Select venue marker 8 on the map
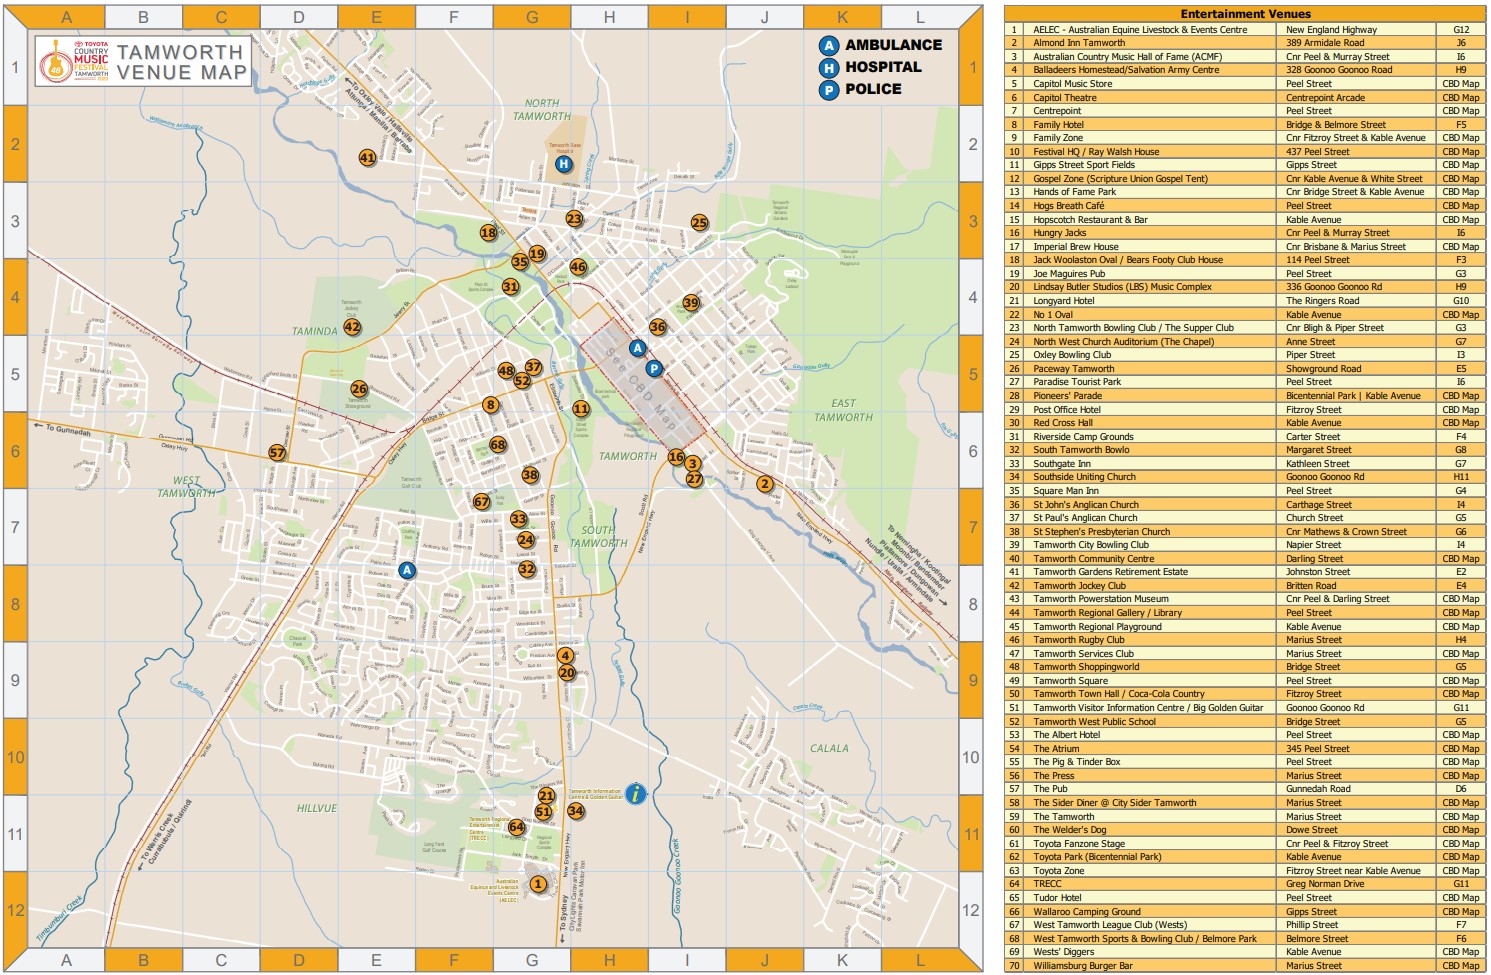The image size is (1491, 975). point(490,405)
